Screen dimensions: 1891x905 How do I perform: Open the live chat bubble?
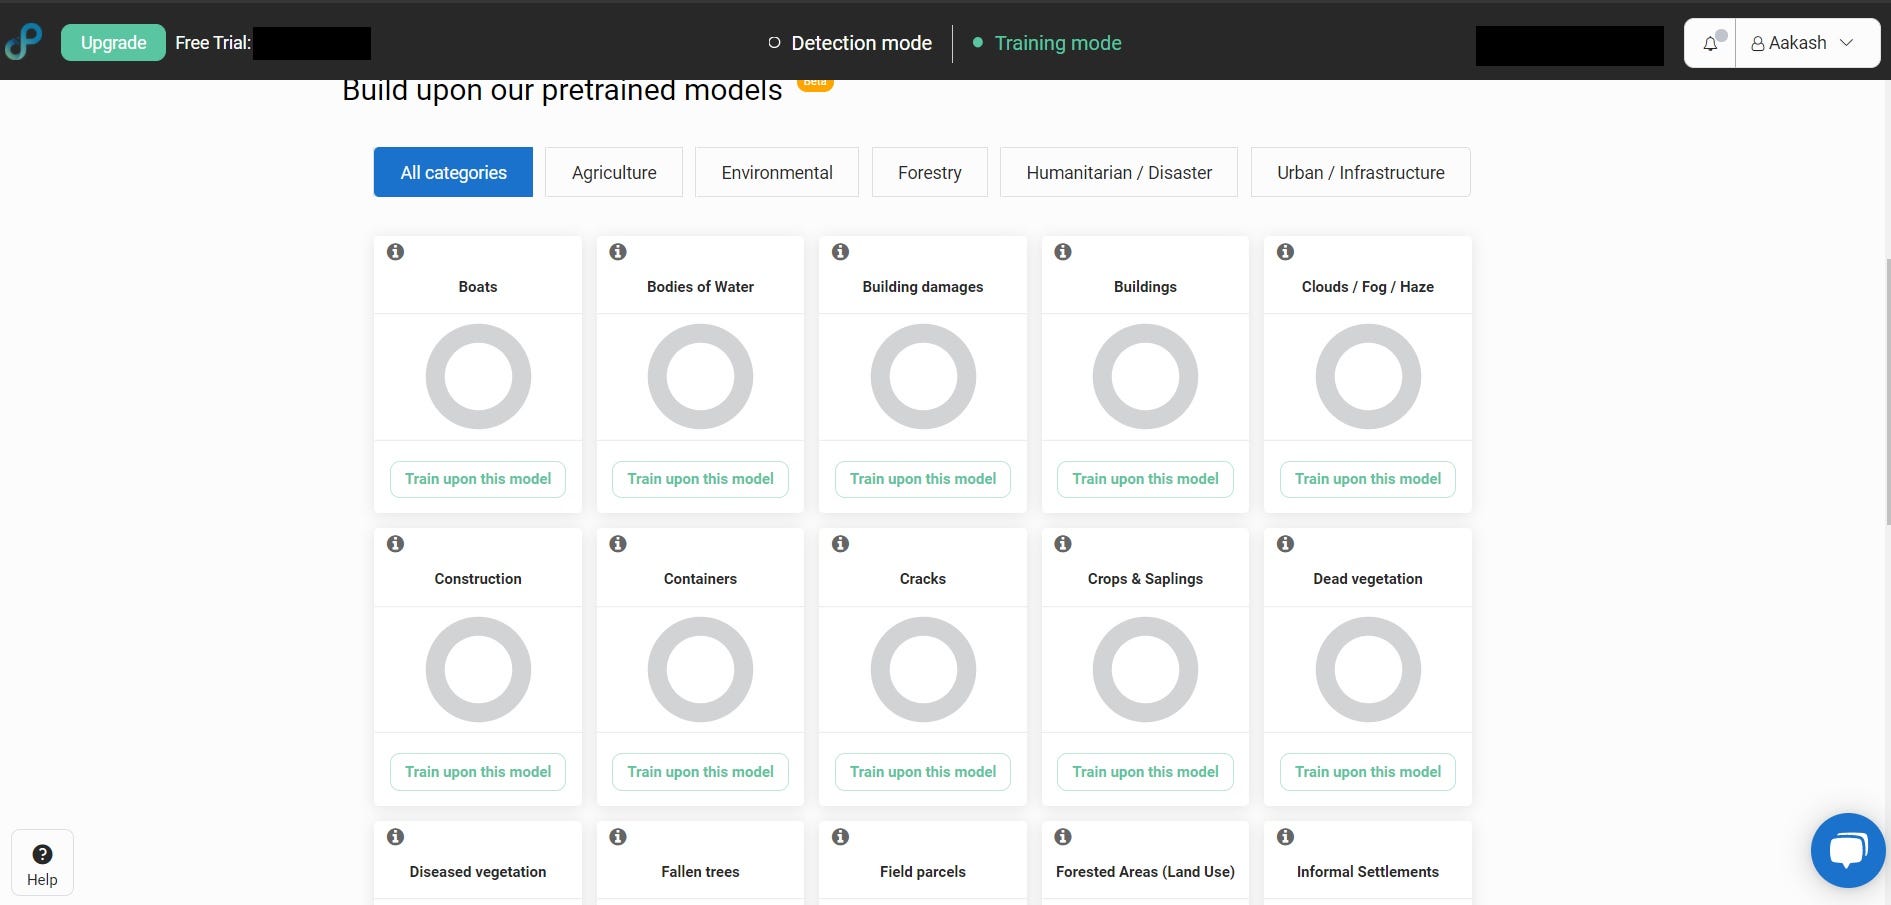tap(1847, 850)
